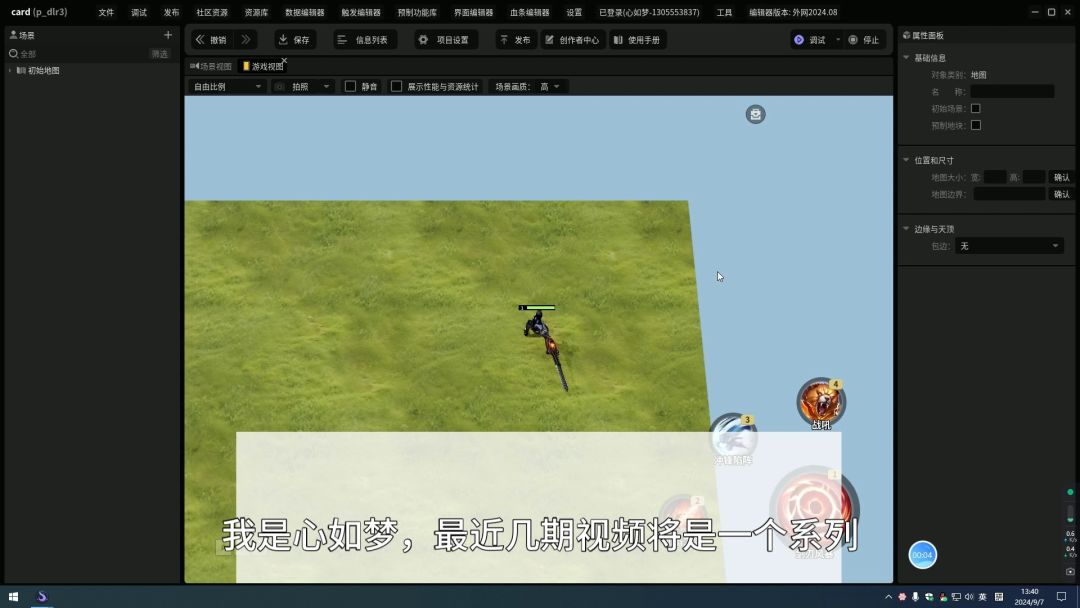This screenshot has height=608, width=1080.
Task: Check the 初始场景 checkbox
Action: [x=976, y=108]
